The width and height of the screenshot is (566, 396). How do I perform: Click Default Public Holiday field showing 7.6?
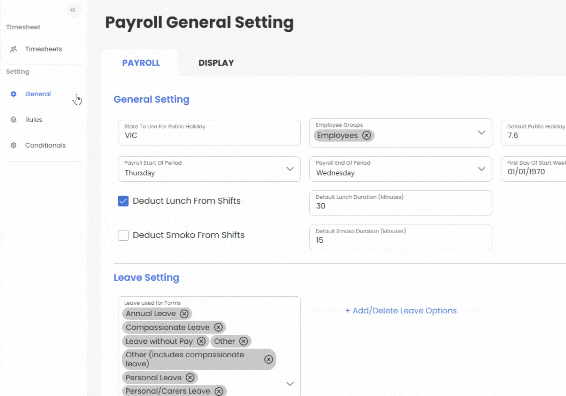pyautogui.click(x=534, y=133)
